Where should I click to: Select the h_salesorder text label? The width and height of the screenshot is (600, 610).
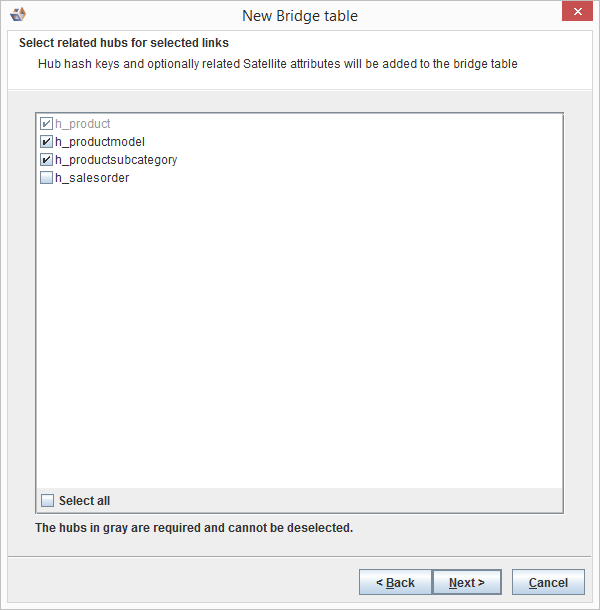(x=92, y=178)
